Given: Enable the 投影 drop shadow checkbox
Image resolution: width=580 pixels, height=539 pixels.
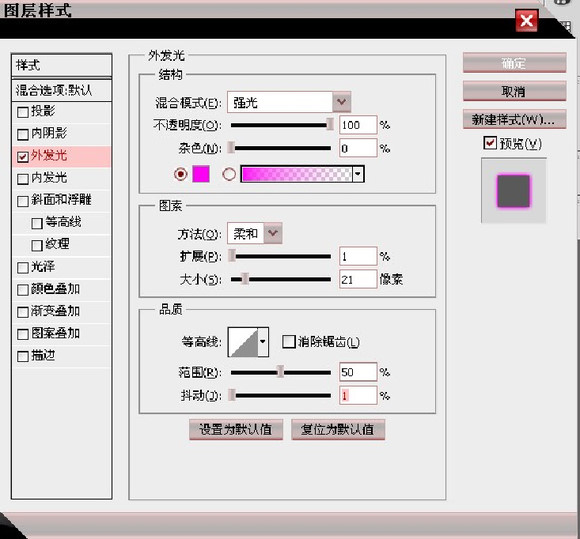Looking at the screenshot, I should [23, 112].
